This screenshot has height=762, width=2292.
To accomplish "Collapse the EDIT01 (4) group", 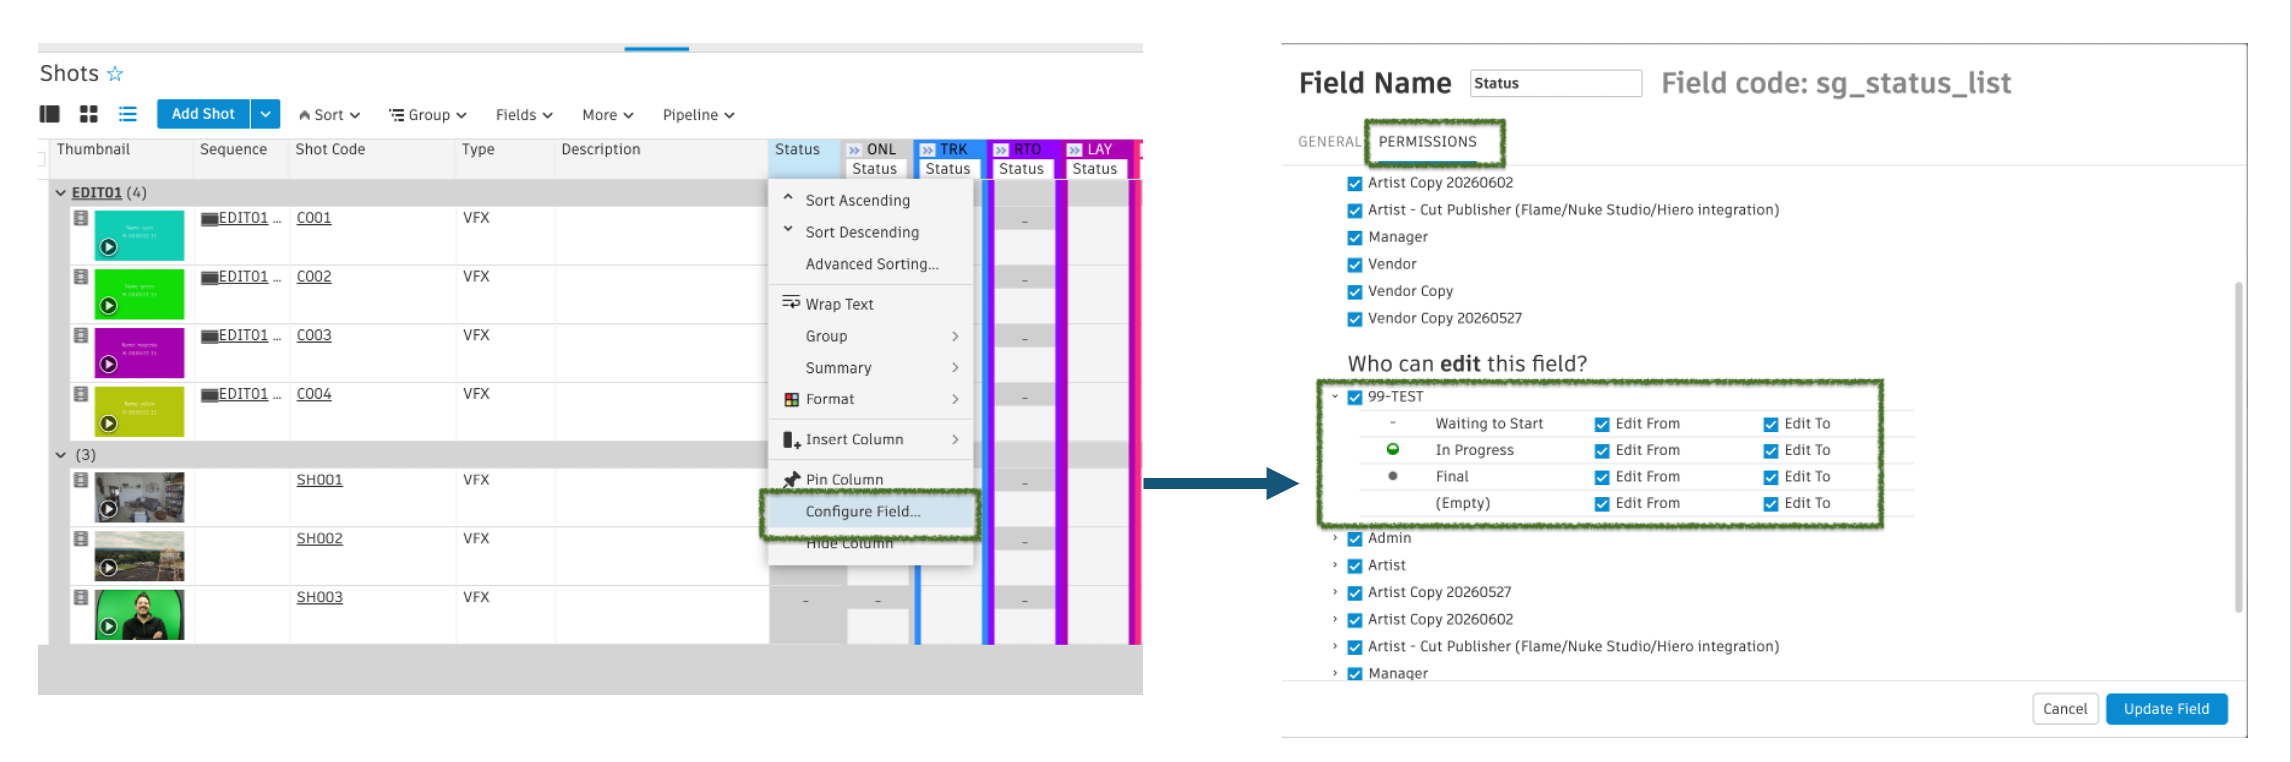I will point(61,193).
